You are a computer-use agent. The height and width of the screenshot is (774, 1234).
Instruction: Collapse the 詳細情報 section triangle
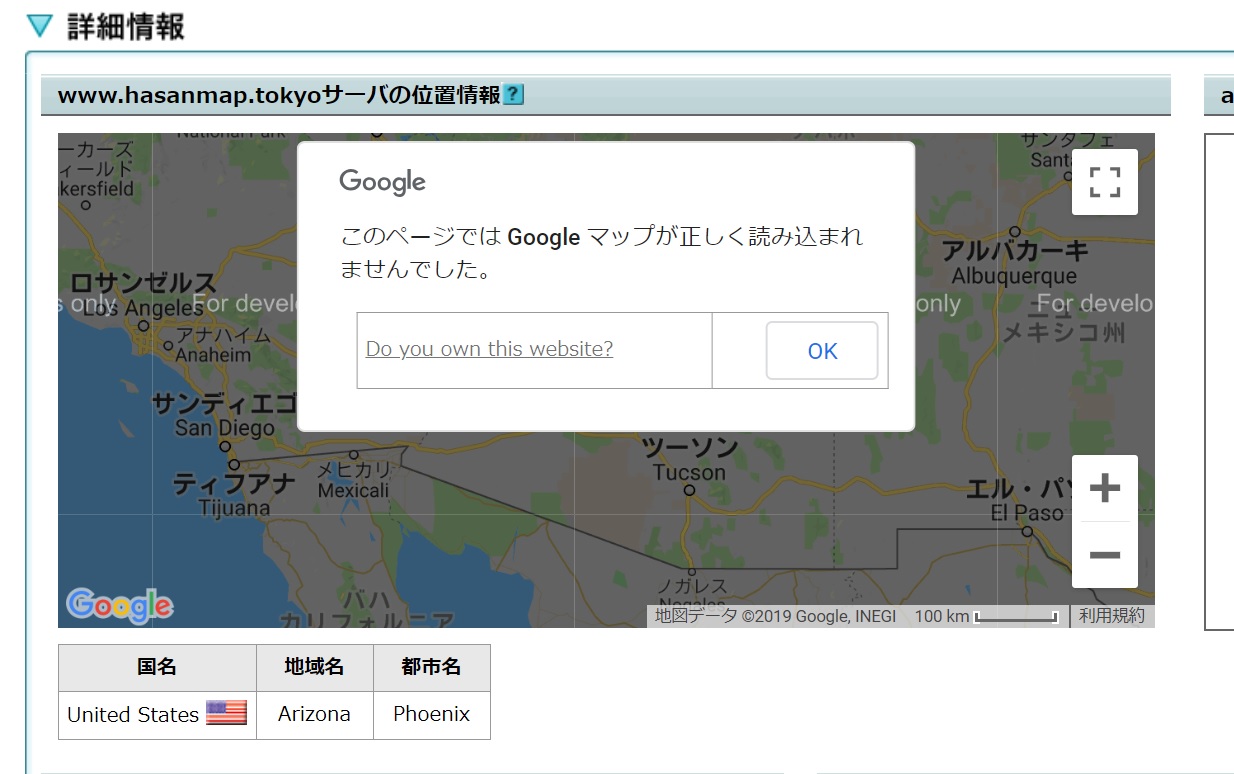(x=40, y=27)
